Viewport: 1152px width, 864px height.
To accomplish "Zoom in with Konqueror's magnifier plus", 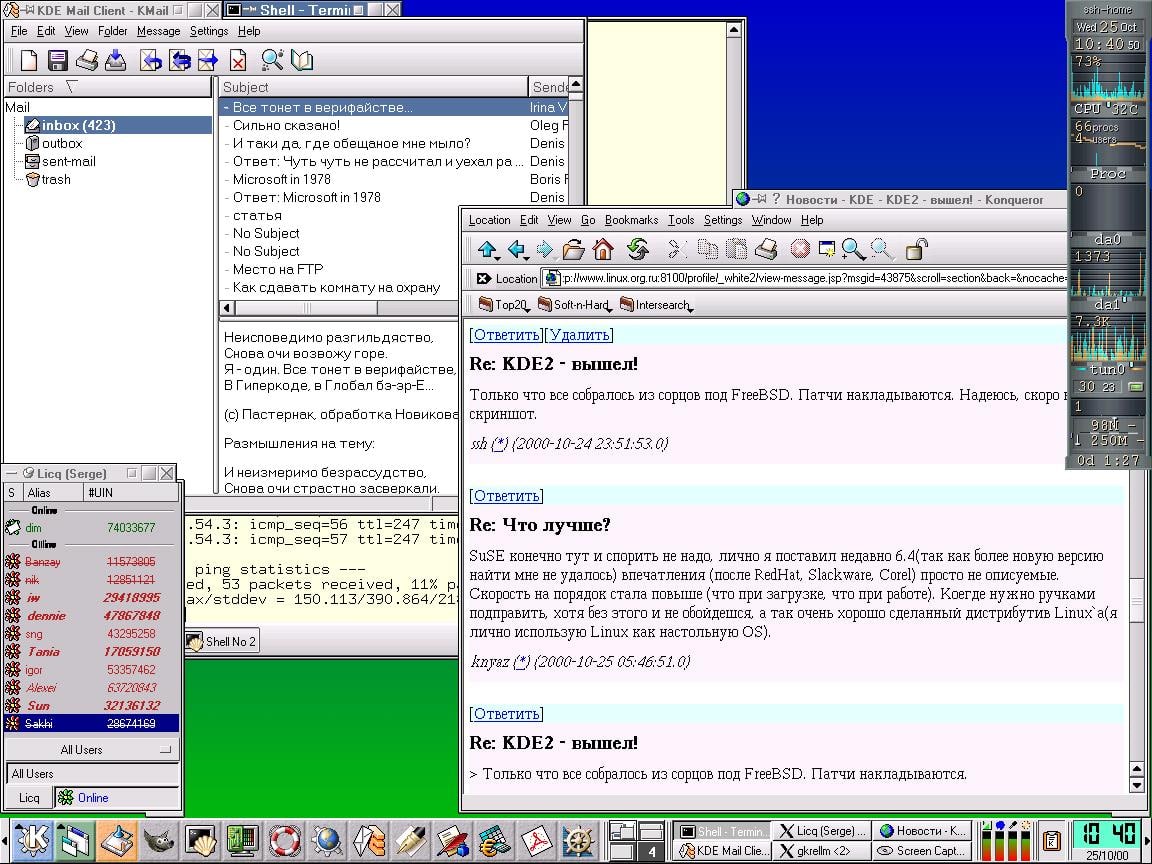I will coord(854,250).
